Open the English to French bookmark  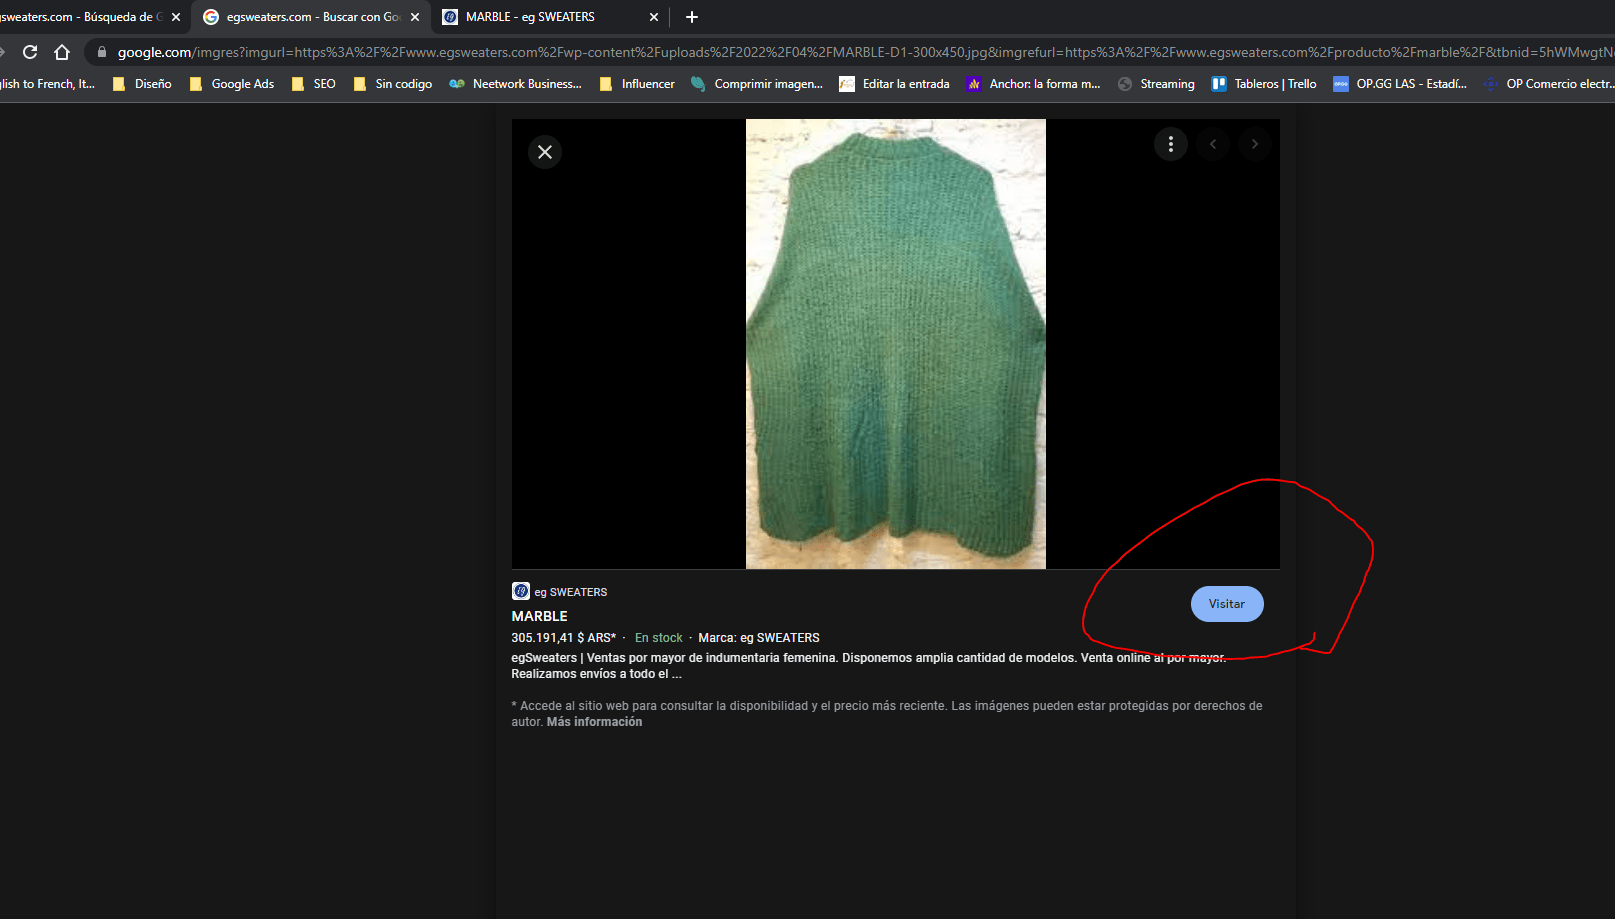click(48, 84)
